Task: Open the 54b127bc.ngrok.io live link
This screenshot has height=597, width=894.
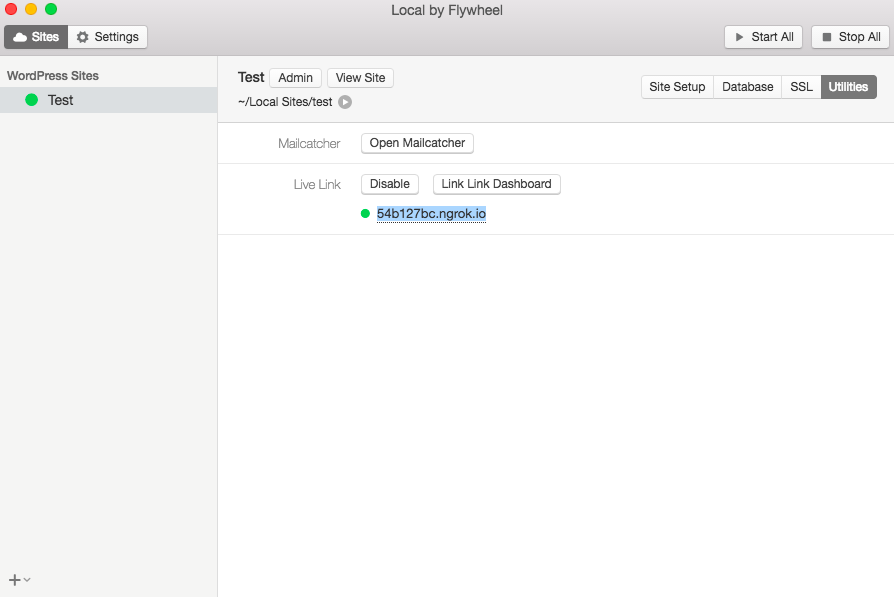Action: pos(432,214)
